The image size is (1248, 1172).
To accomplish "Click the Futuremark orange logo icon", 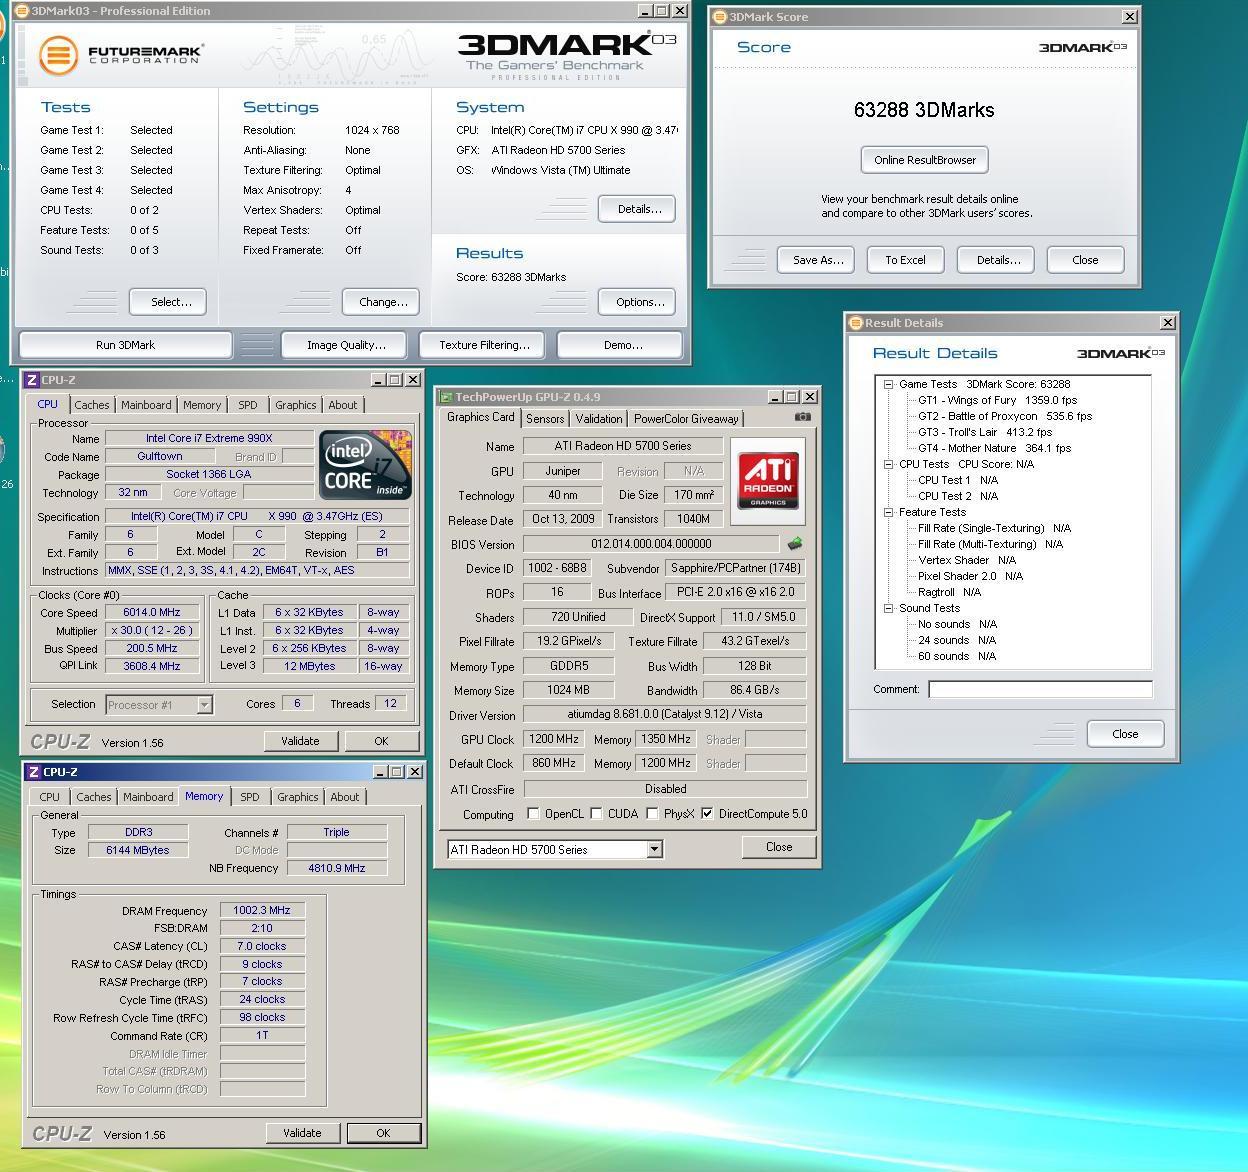I will click(x=58, y=55).
